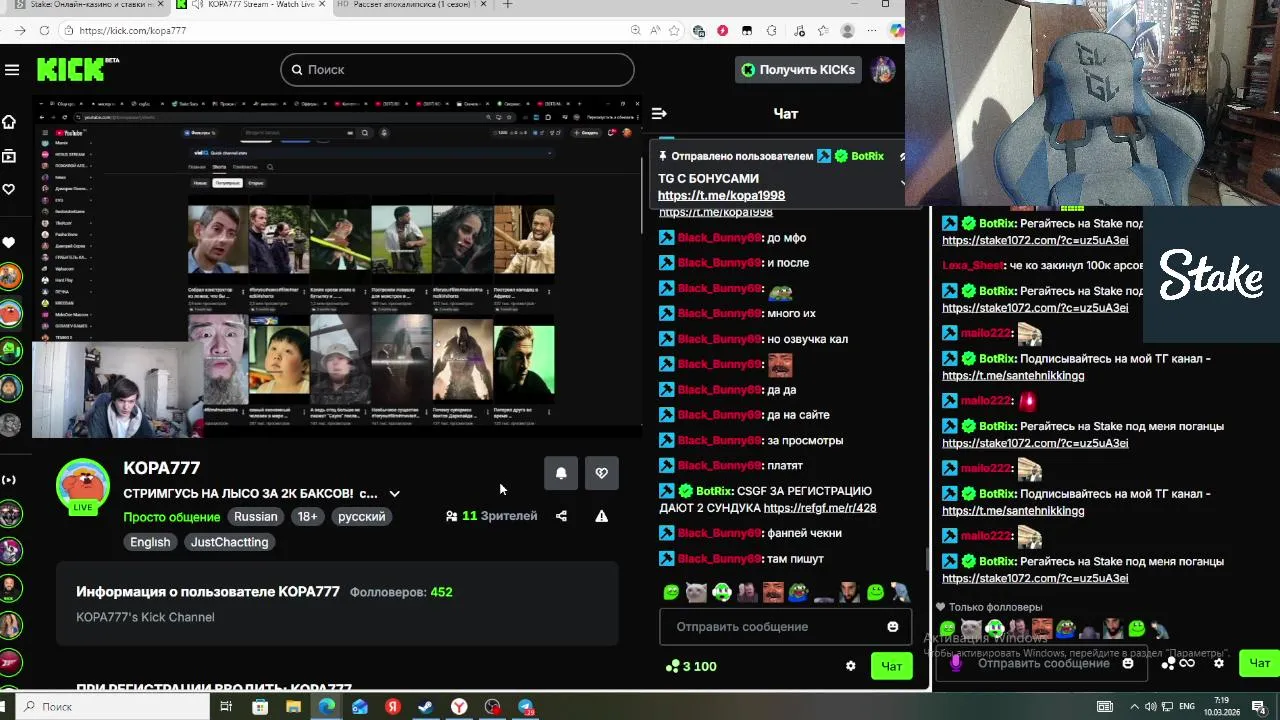Report stream with the warning triangle icon
This screenshot has height=720, width=1280.
click(x=601, y=517)
